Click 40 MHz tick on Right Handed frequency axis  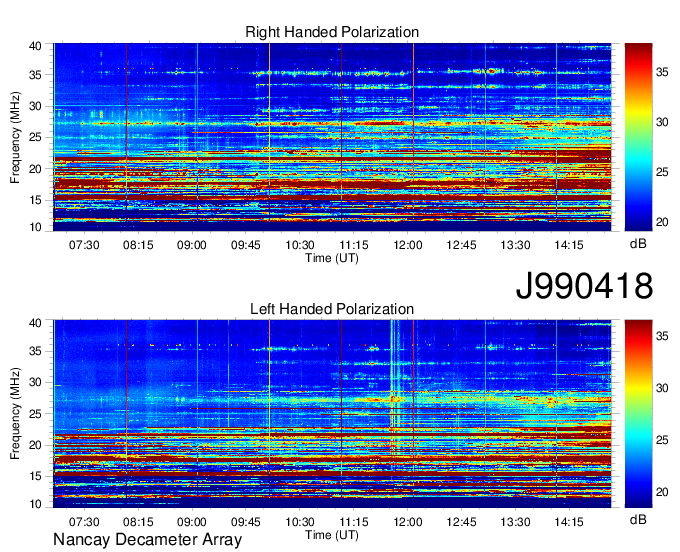[35, 46]
